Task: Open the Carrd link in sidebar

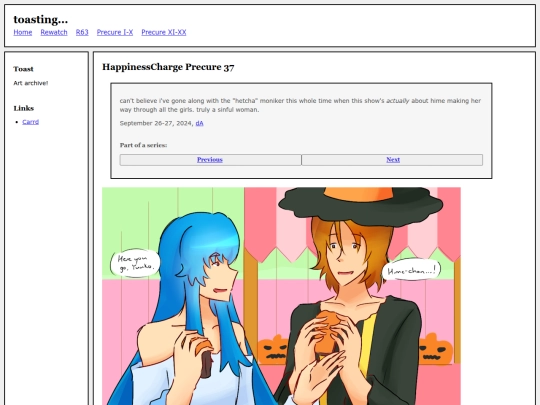Action: click(31, 122)
